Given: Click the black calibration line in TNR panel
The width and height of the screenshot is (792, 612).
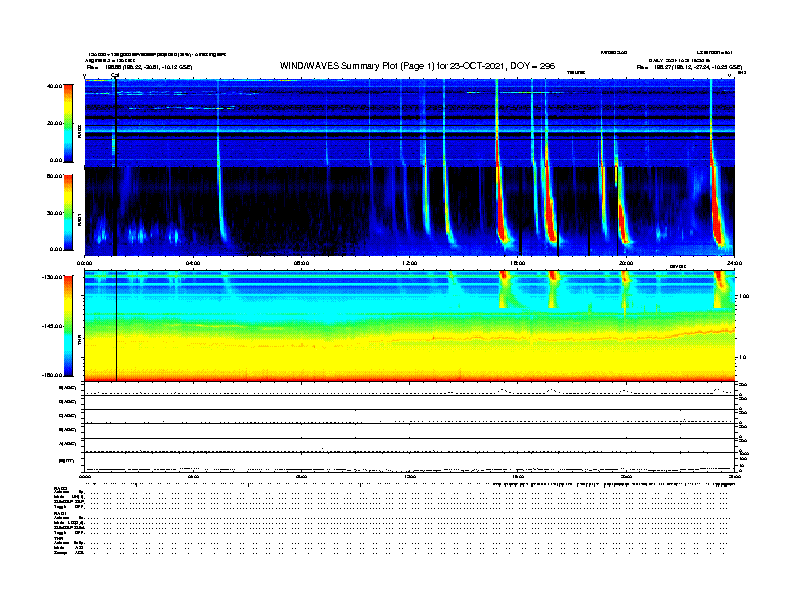Looking at the screenshot, I should (x=117, y=326).
